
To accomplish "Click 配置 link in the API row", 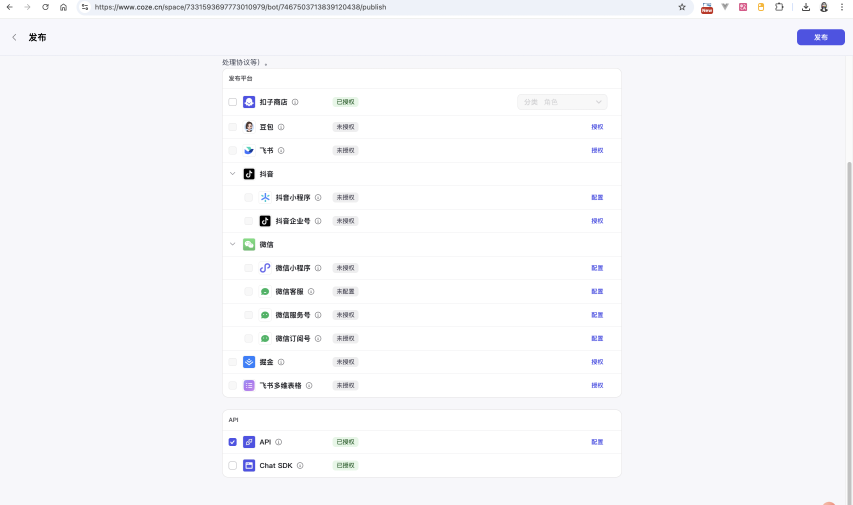I will (x=597, y=442).
